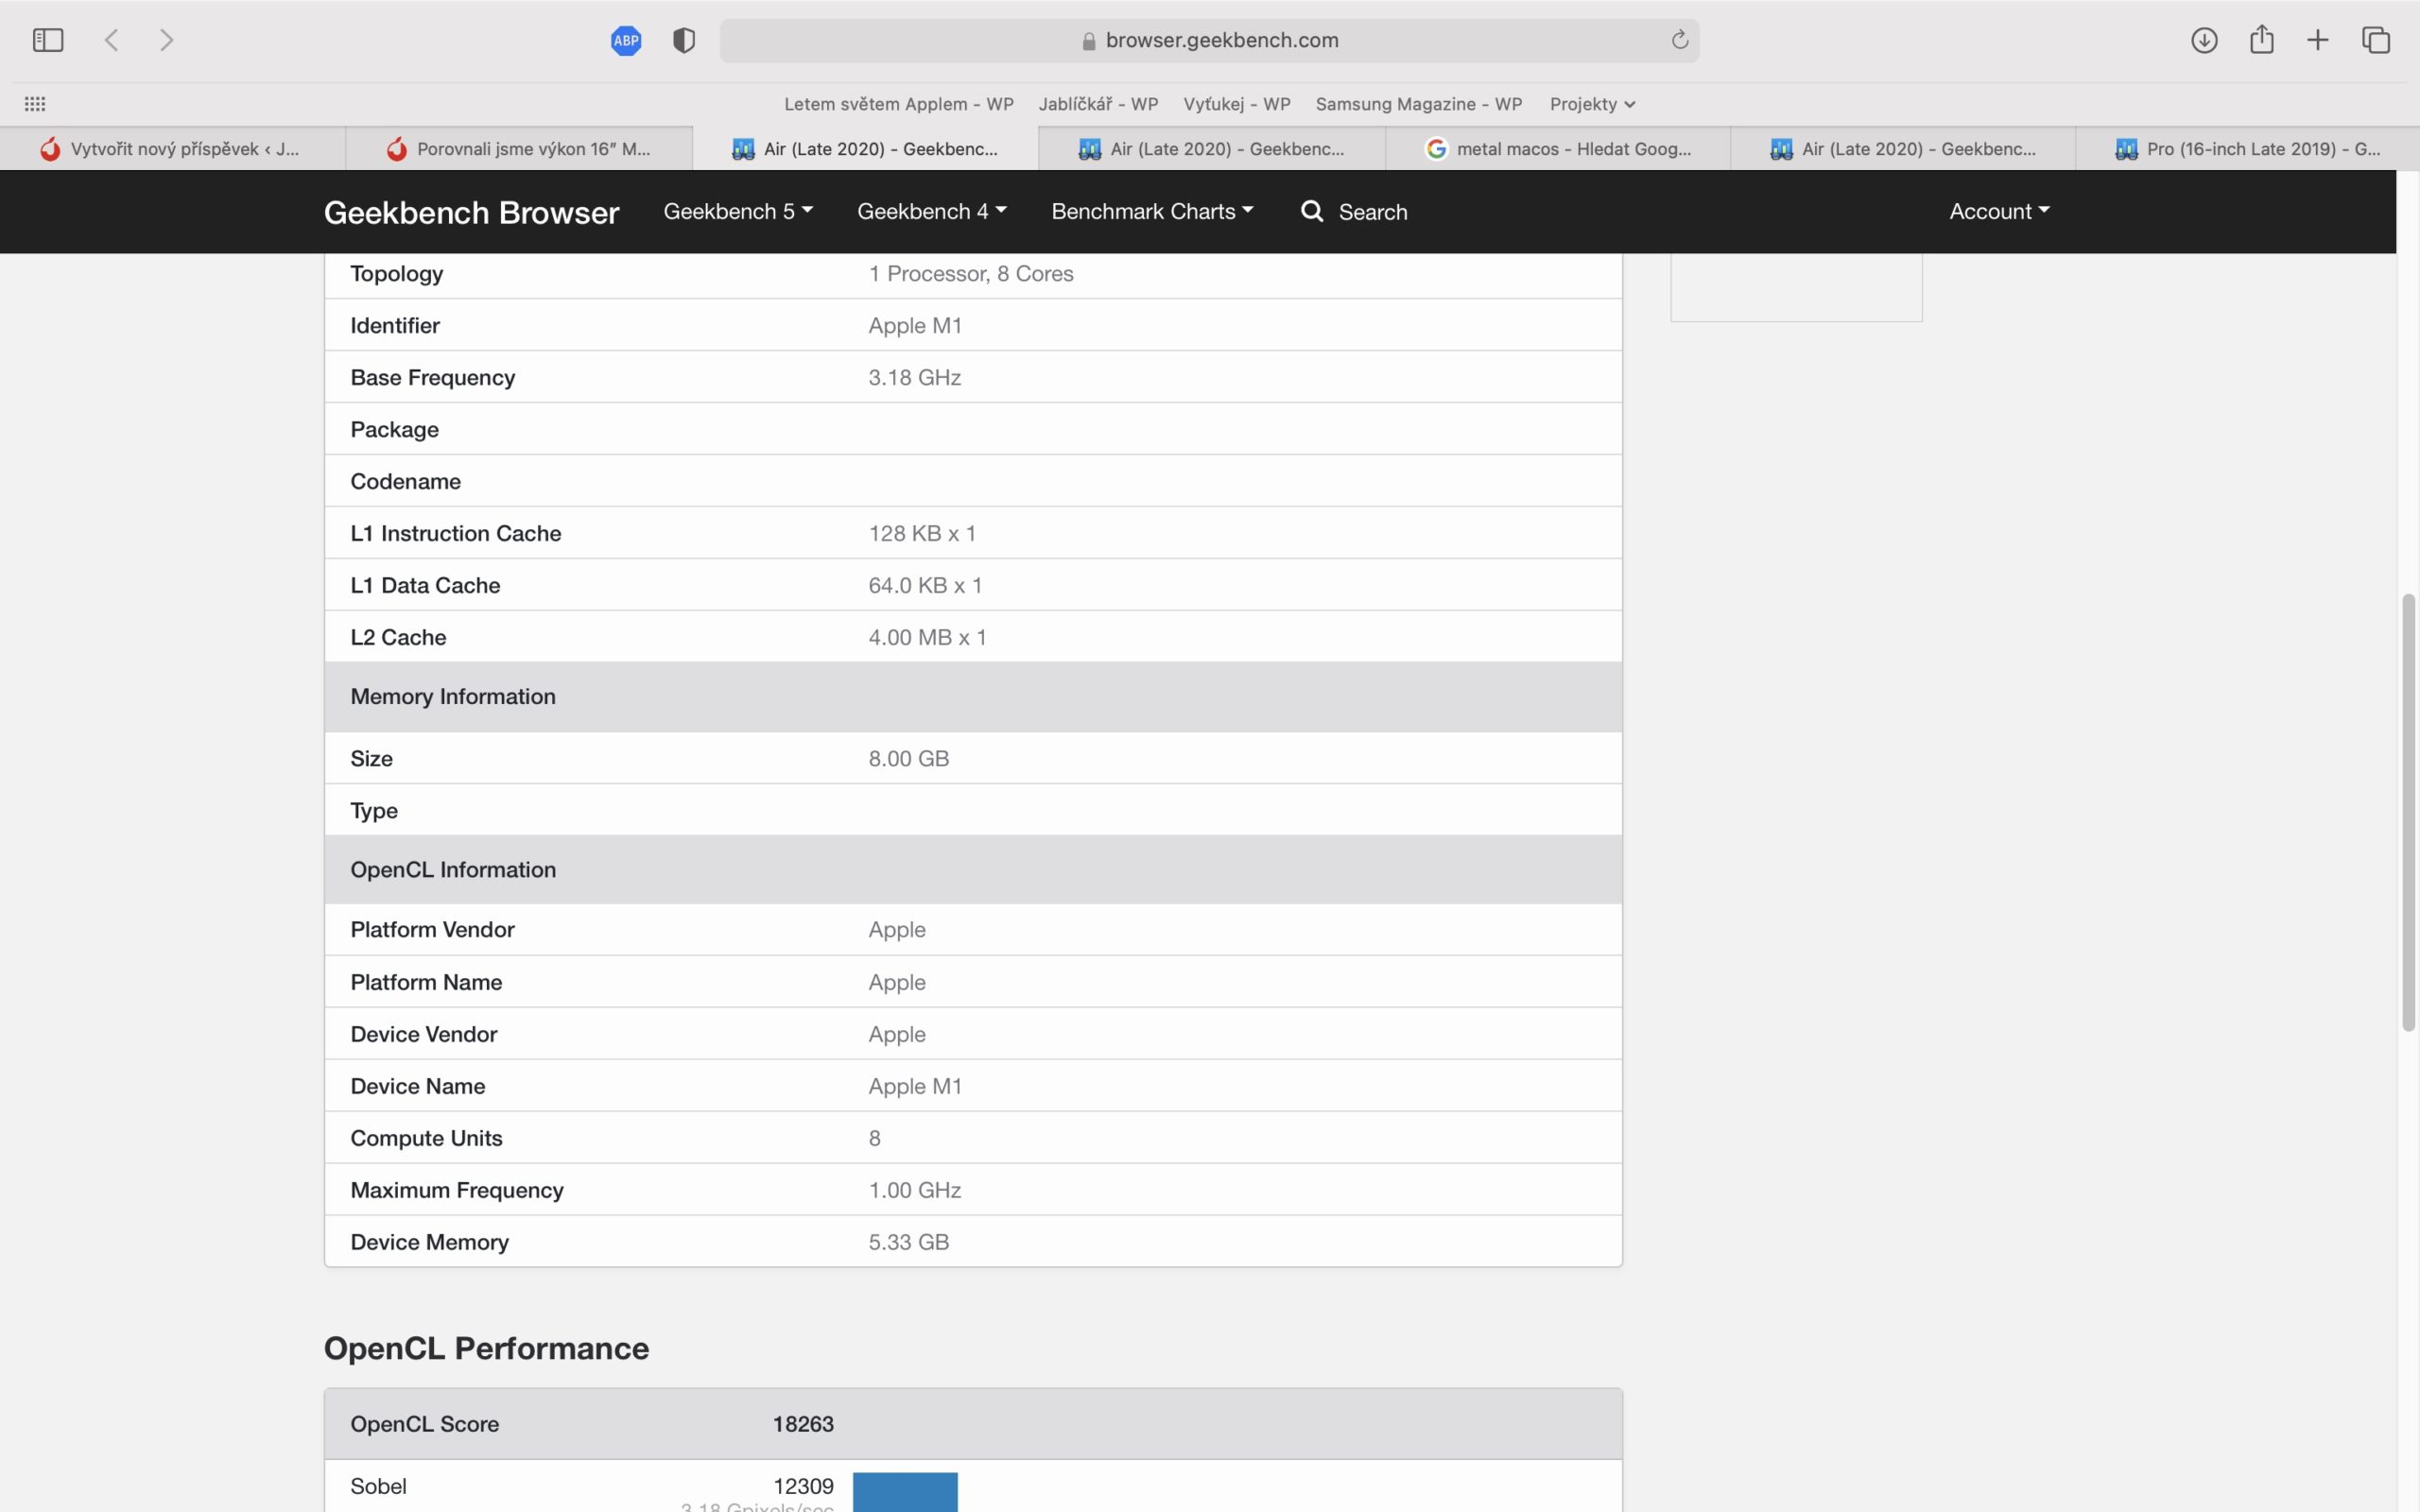The height and width of the screenshot is (1512, 2420).
Task: Select the Base Frequency value 3.18 GHz
Action: coord(914,377)
